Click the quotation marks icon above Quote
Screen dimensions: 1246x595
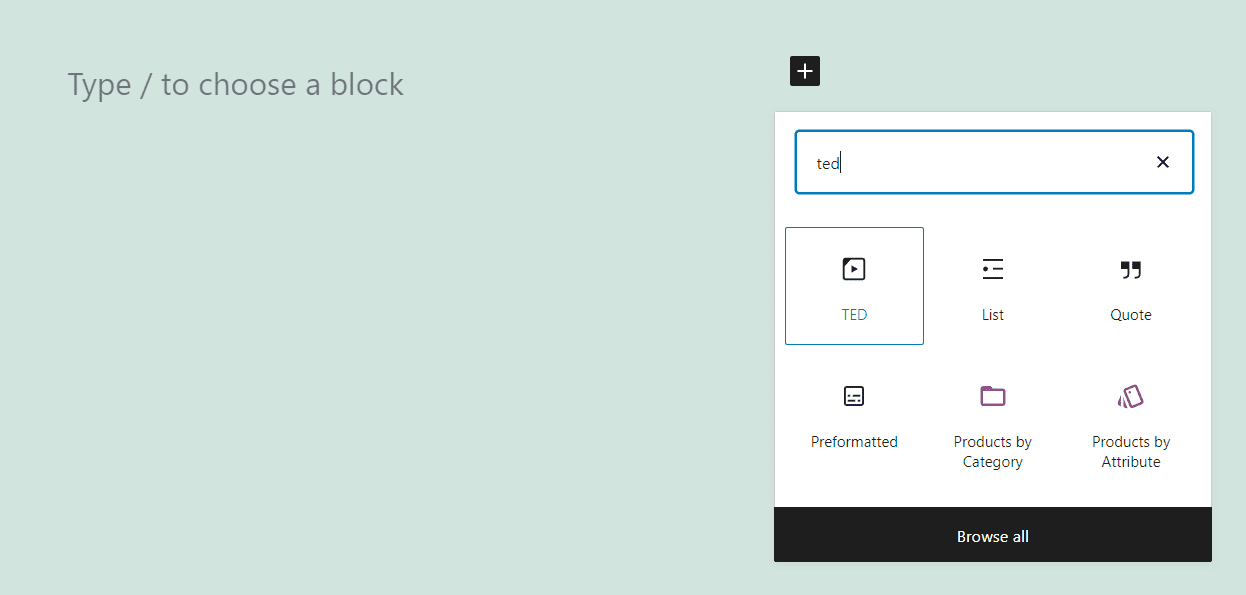coord(1130,269)
